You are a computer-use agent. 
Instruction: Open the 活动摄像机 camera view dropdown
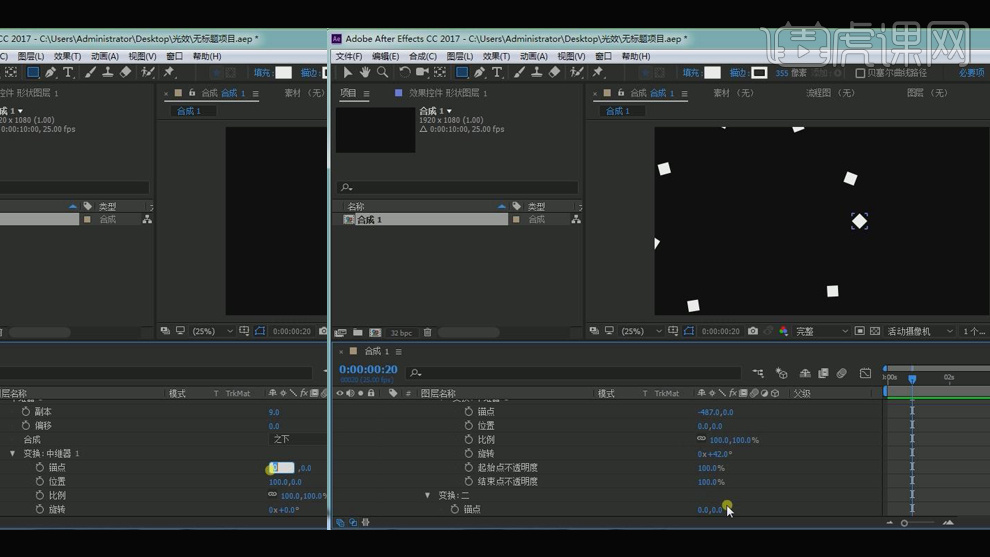pos(914,331)
